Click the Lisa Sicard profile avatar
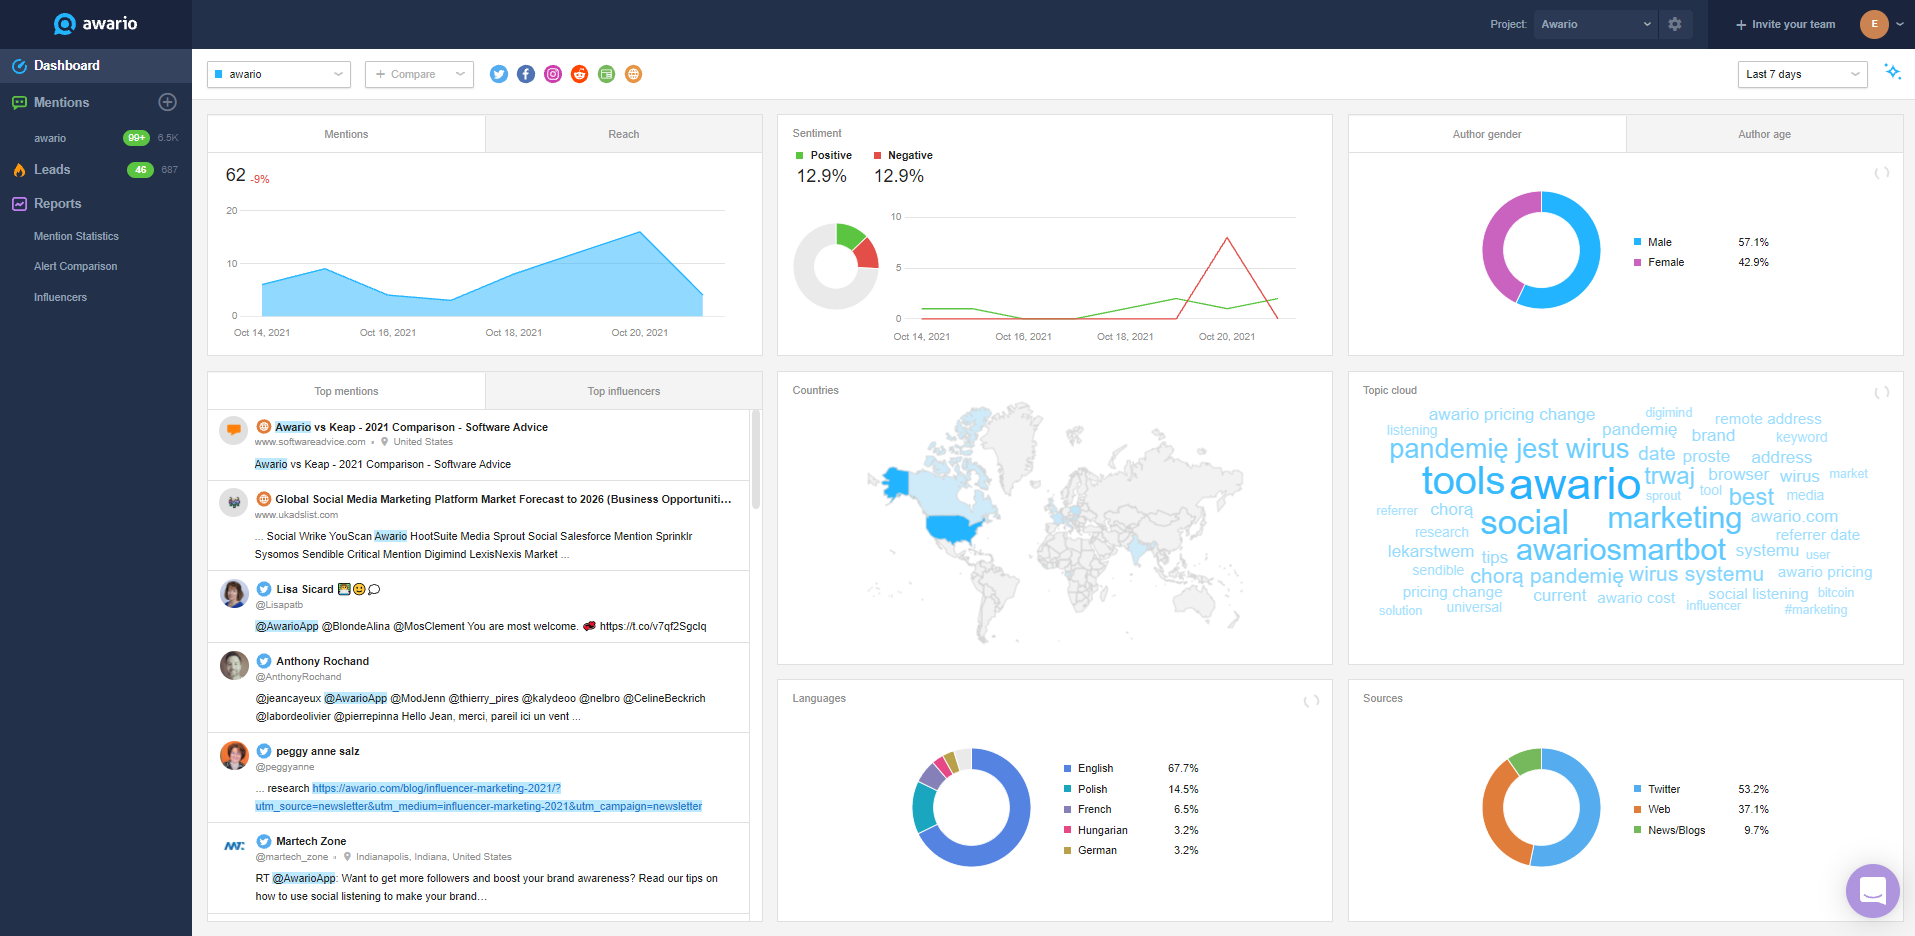 point(234,593)
